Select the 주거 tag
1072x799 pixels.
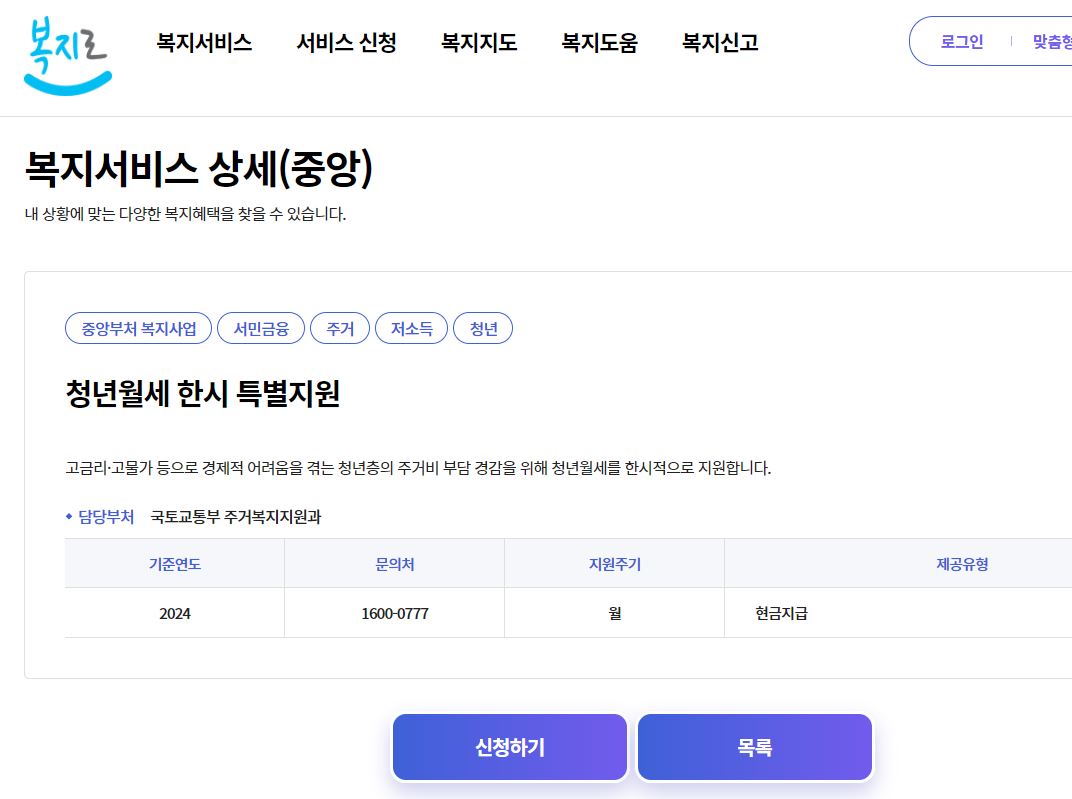[x=340, y=328]
